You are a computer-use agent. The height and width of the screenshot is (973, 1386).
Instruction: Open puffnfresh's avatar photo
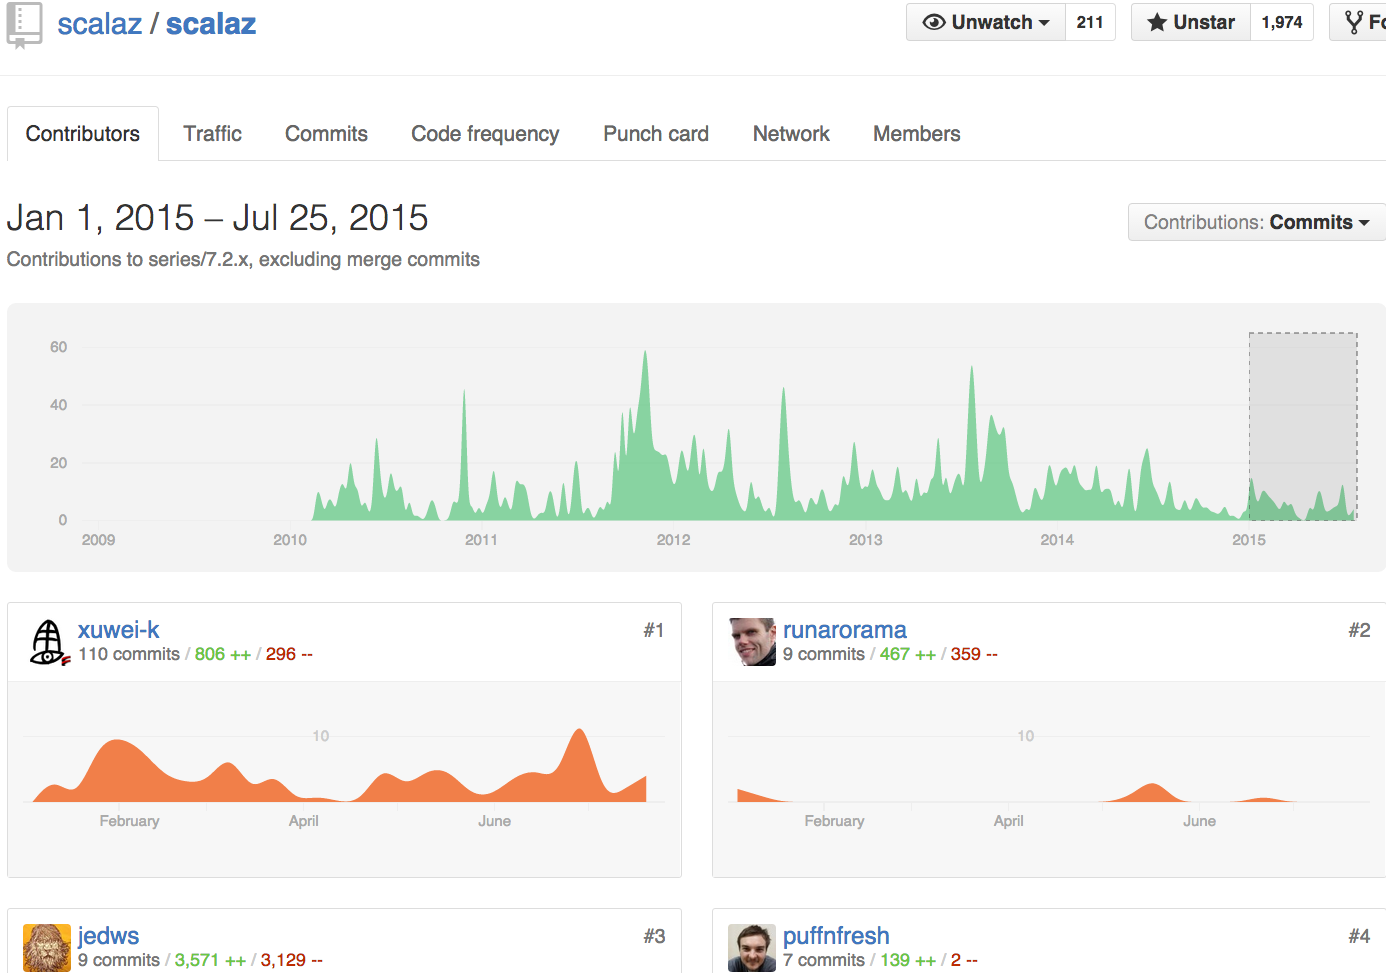[752, 948]
